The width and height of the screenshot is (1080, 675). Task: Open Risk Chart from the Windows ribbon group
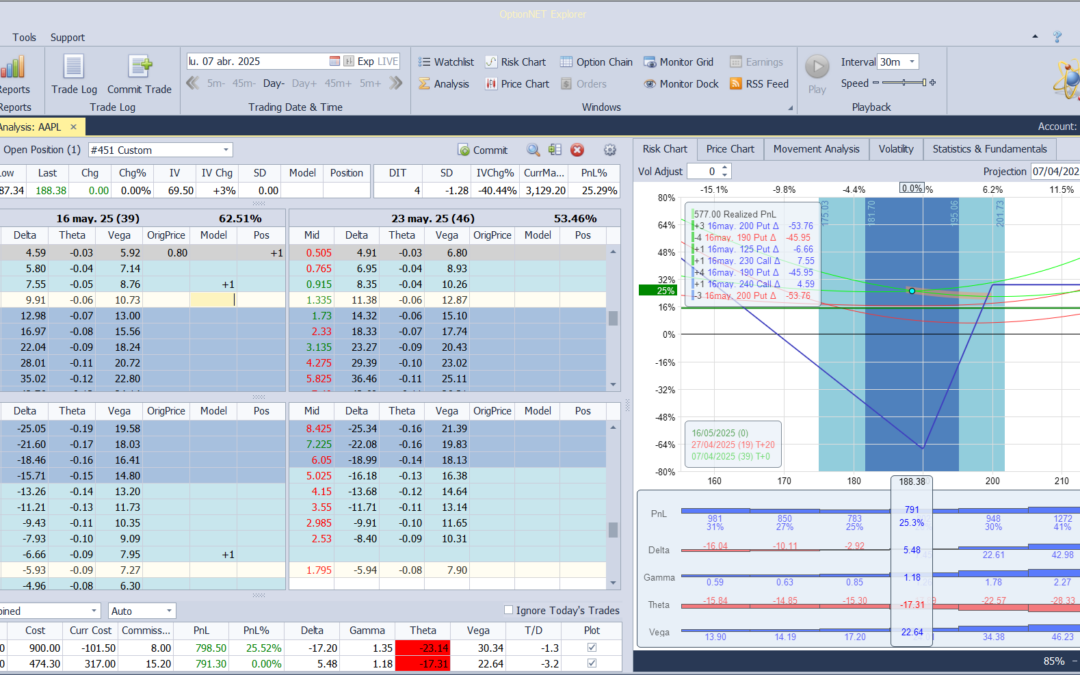[x=515, y=62]
